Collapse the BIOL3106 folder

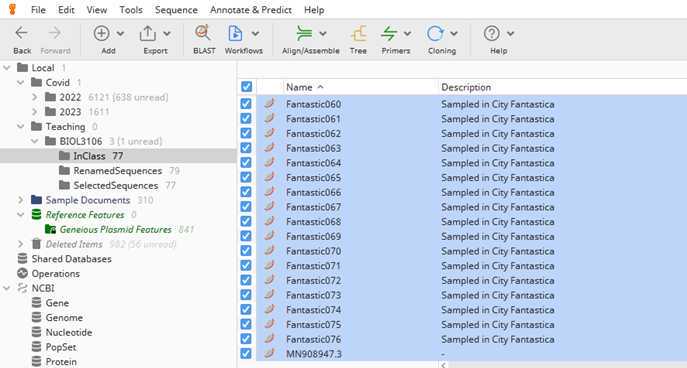coord(35,142)
